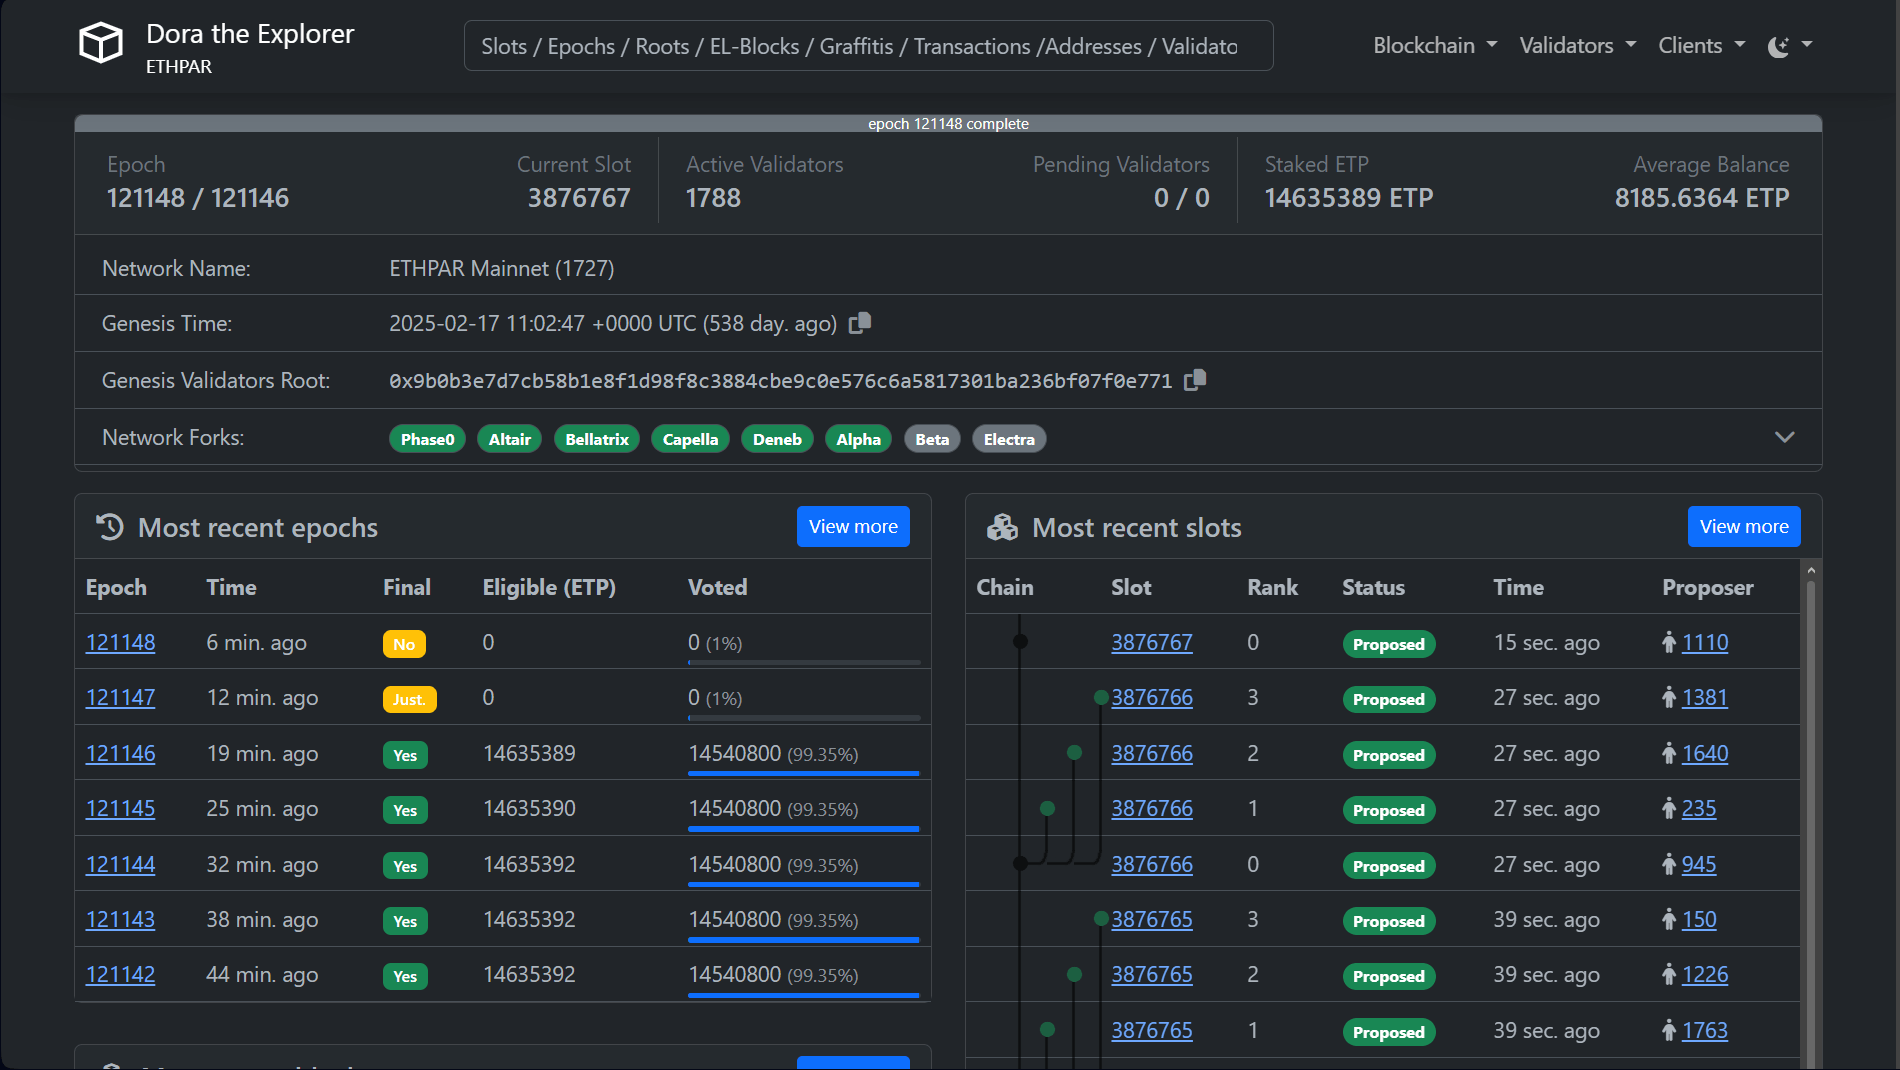Click View more for recent slots

pyautogui.click(x=1744, y=527)
